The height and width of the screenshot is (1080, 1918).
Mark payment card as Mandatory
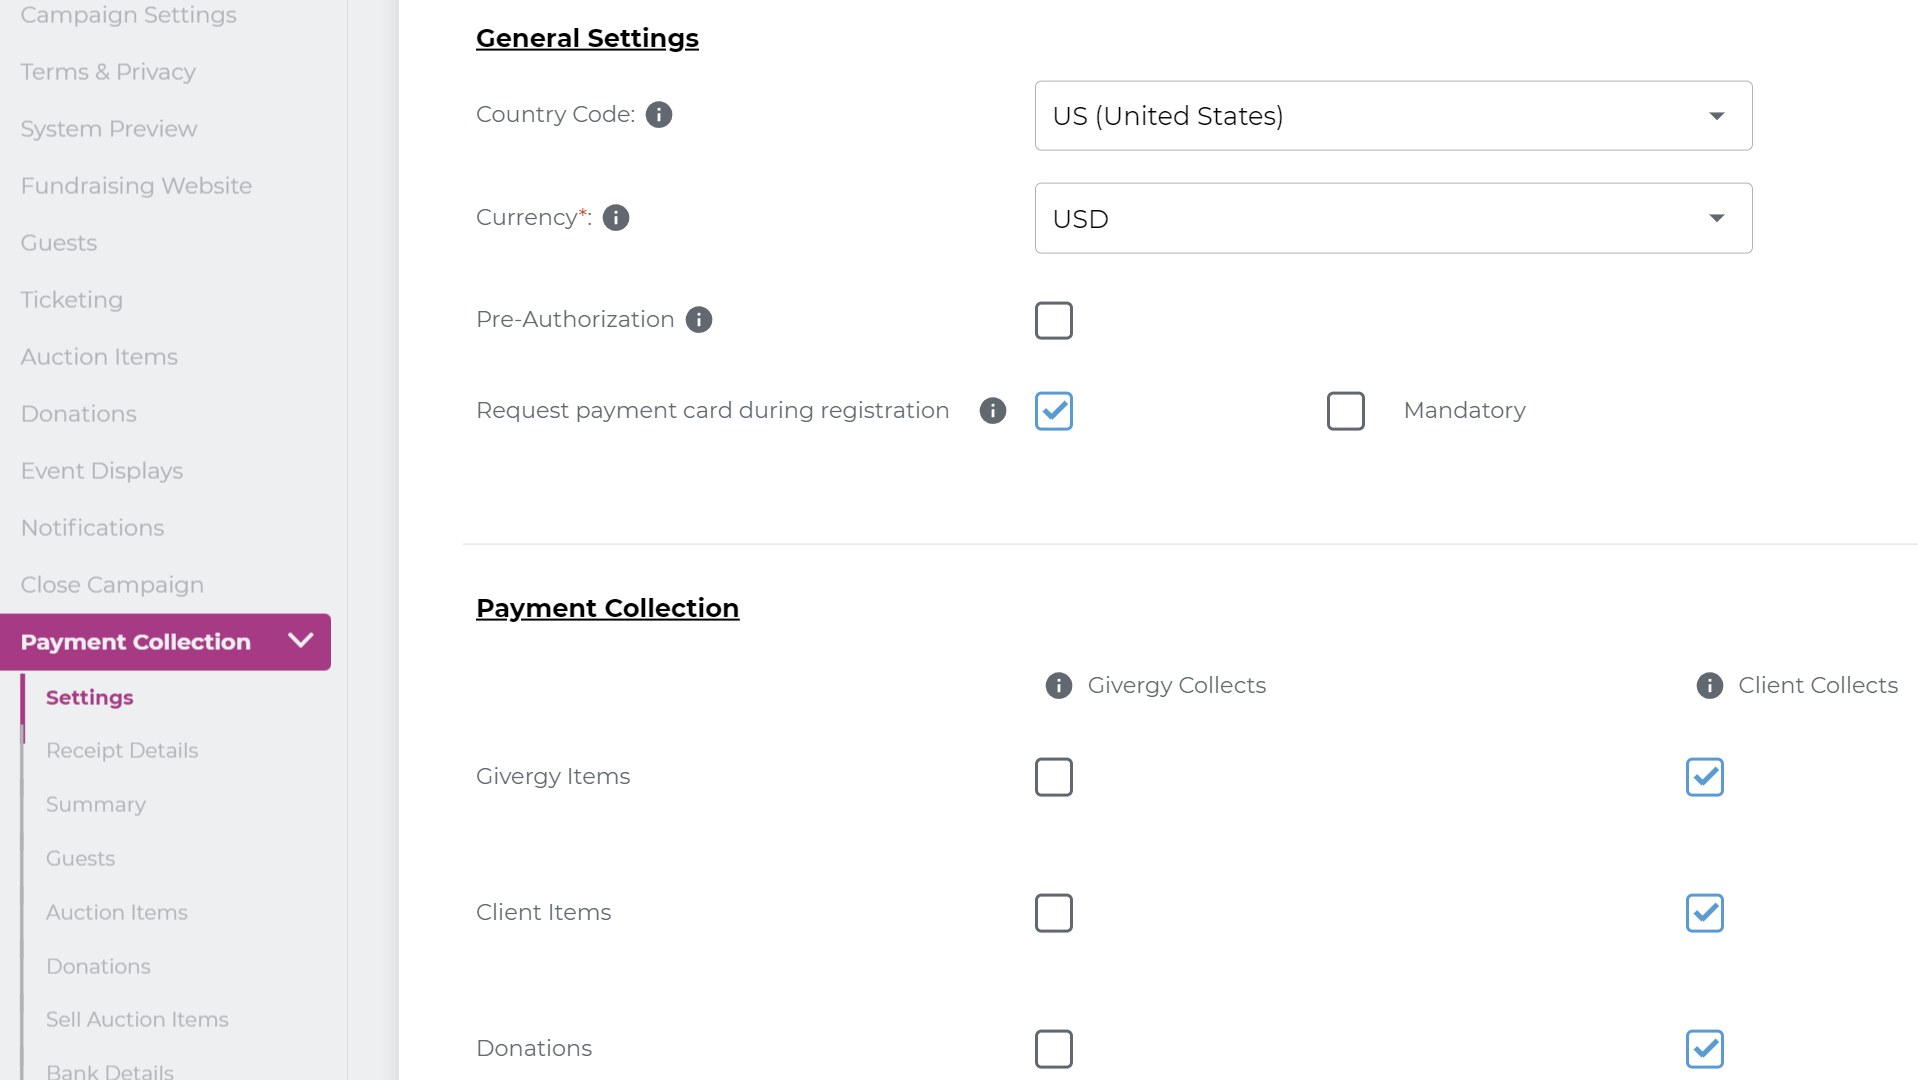1345,411
